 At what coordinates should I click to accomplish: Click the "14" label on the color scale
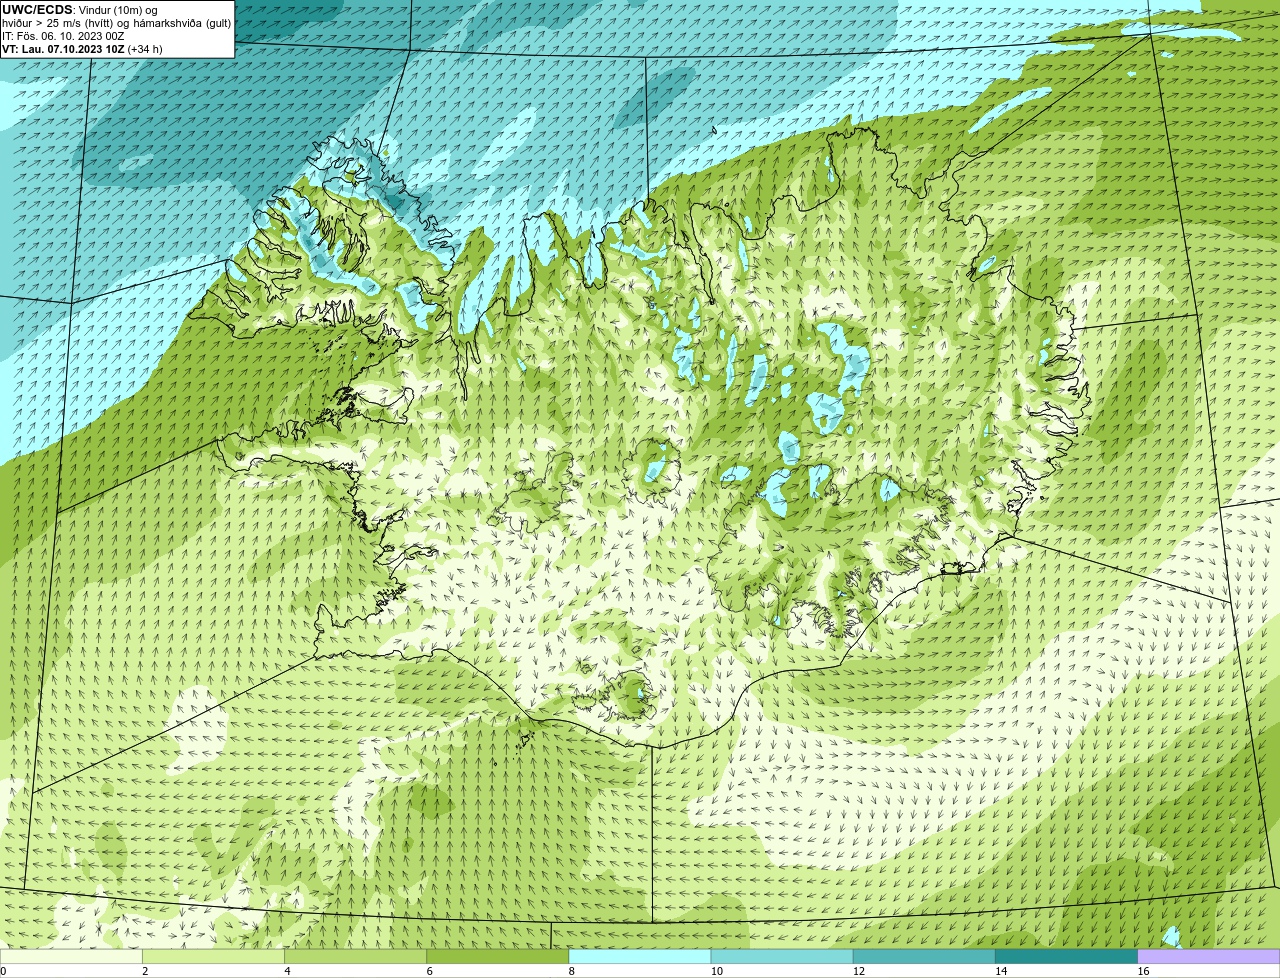click(x=1001, y=971)
